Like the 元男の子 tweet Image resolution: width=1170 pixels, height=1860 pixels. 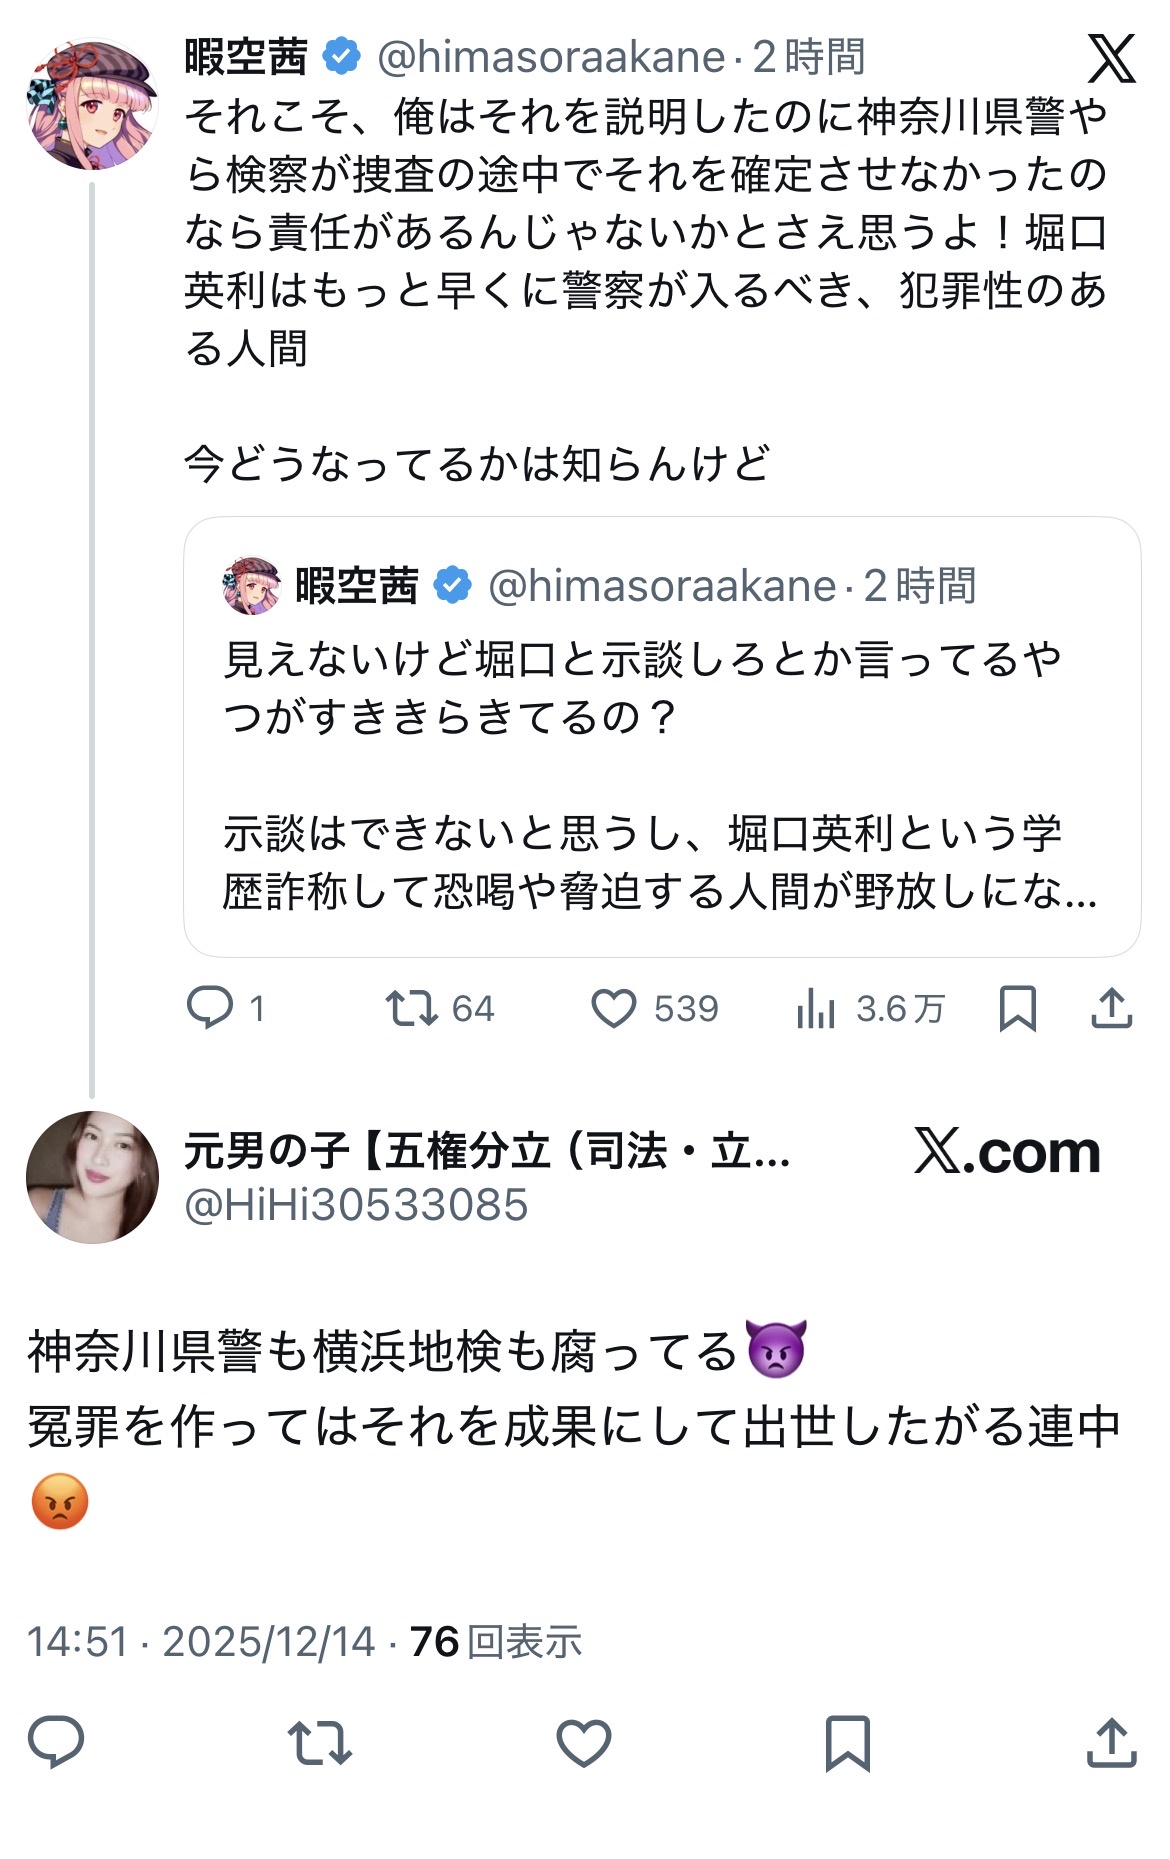click(583, 1742)
